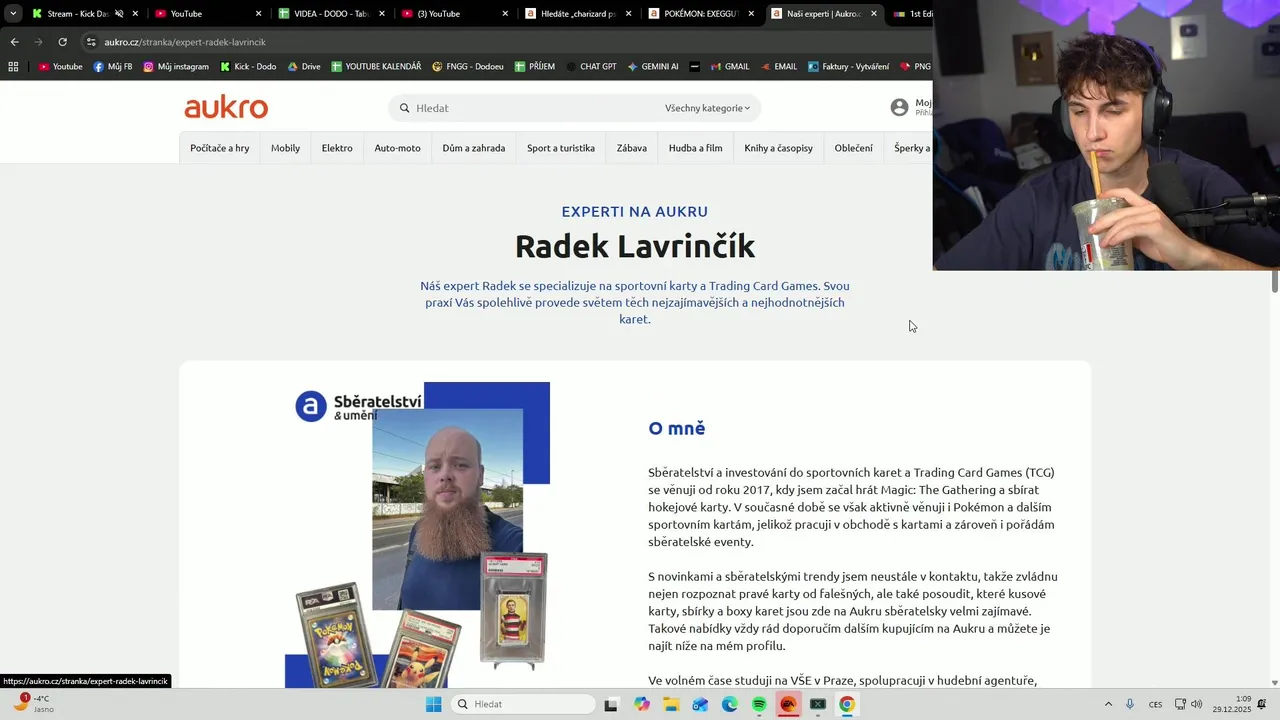This screenshot has height=720, width=1280.
Task: Reload the page with the refresh icon
Action: tap(62, 42)
